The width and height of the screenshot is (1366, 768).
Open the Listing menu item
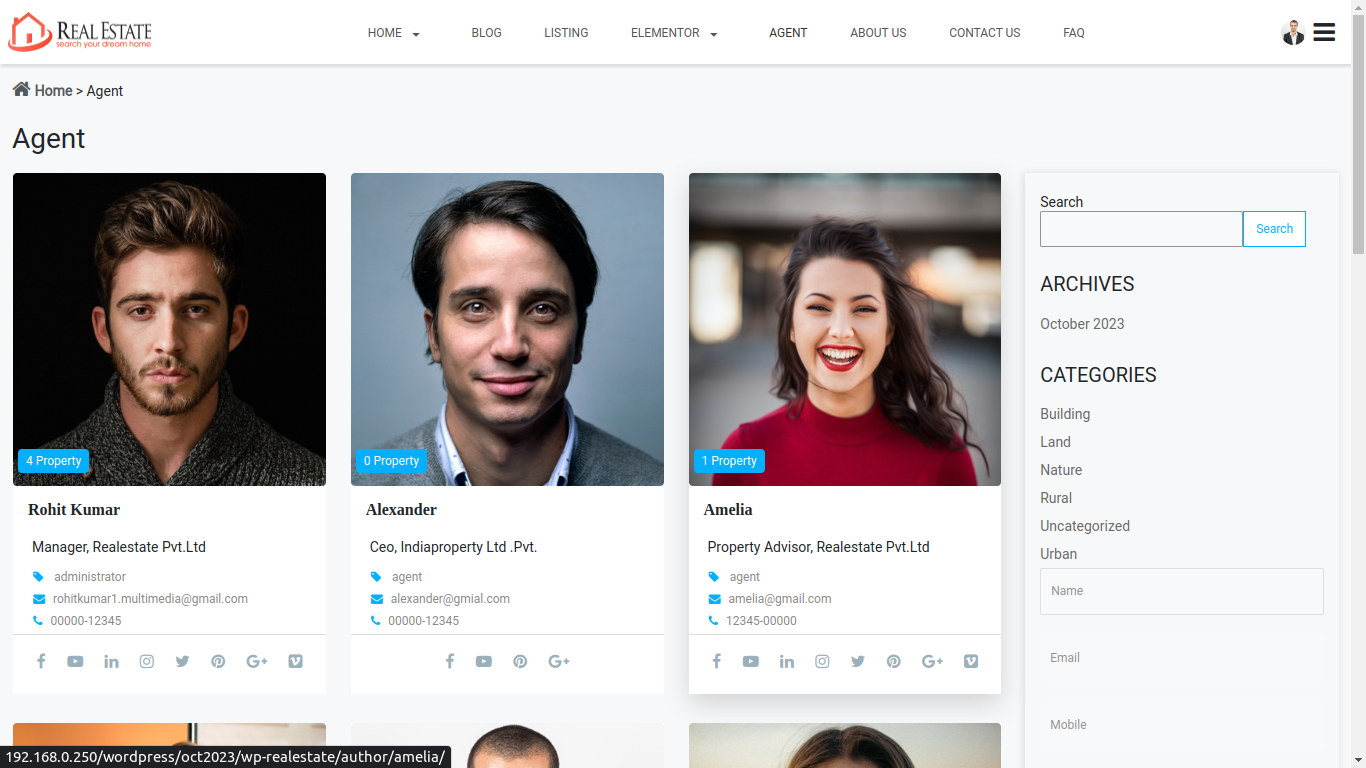pos(566,33)
